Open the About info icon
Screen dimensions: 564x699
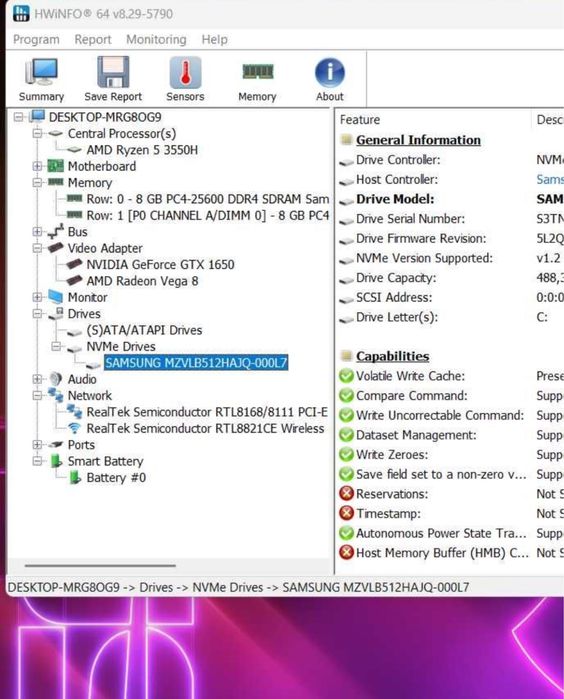tap(329, 72)
